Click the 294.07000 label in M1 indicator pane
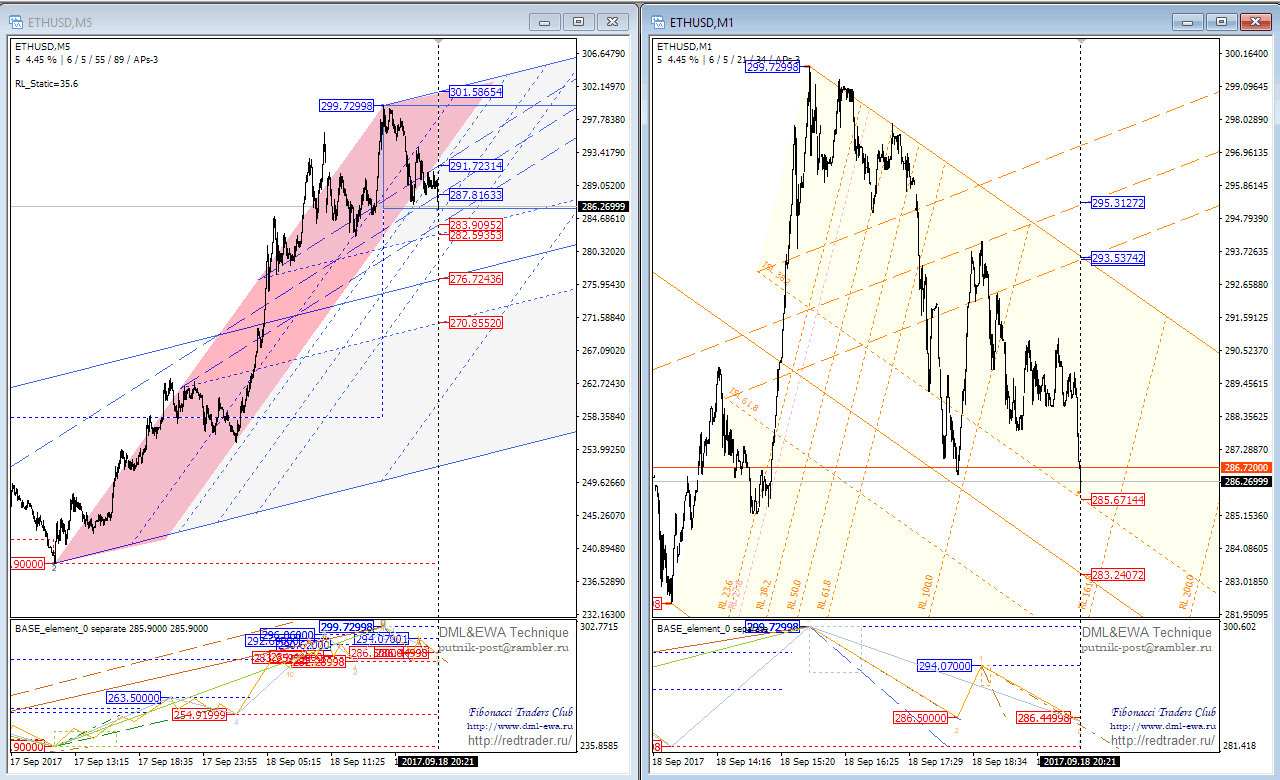This screenshot has height=780, width=1280. pyautogui.click(x=944, y=665)
